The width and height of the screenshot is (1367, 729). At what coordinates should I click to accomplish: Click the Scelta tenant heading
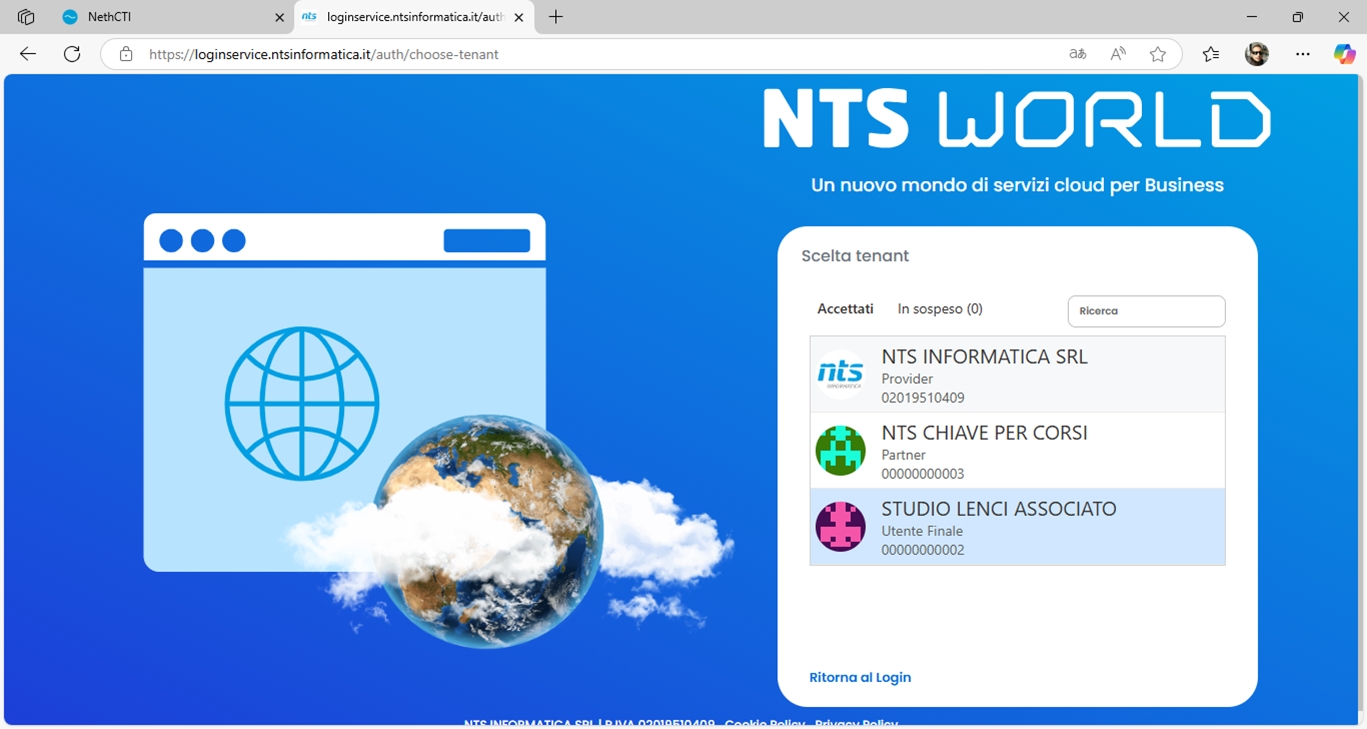coord(855,256)
